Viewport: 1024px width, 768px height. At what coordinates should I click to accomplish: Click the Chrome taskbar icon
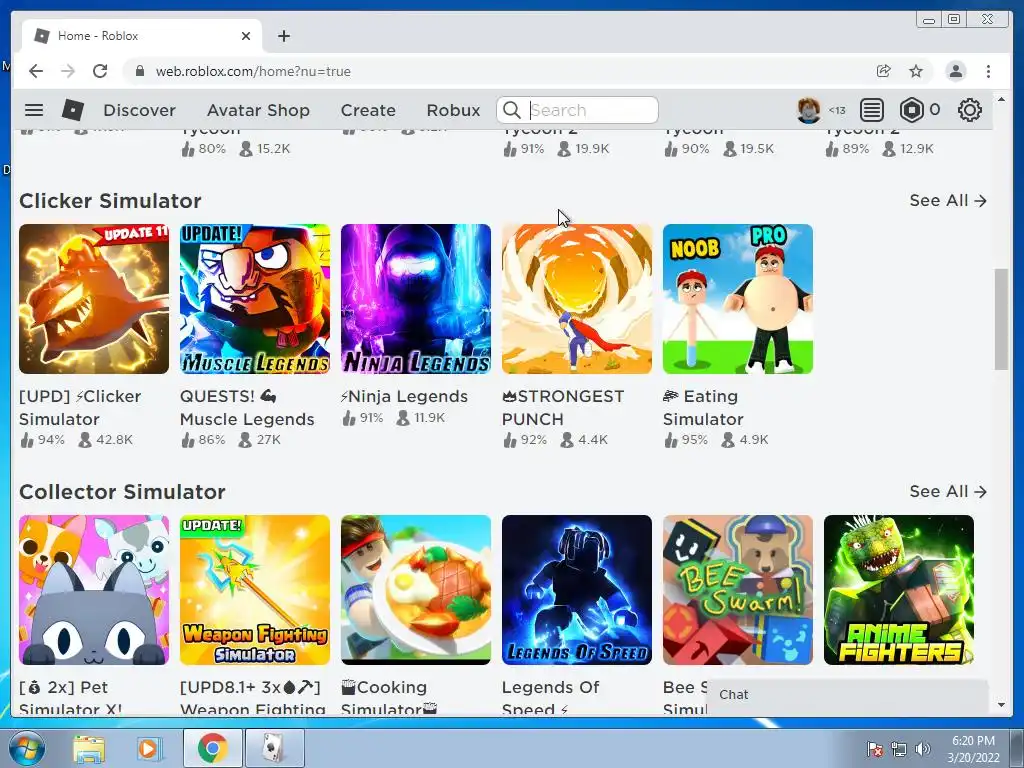click(x=212, y=748)
